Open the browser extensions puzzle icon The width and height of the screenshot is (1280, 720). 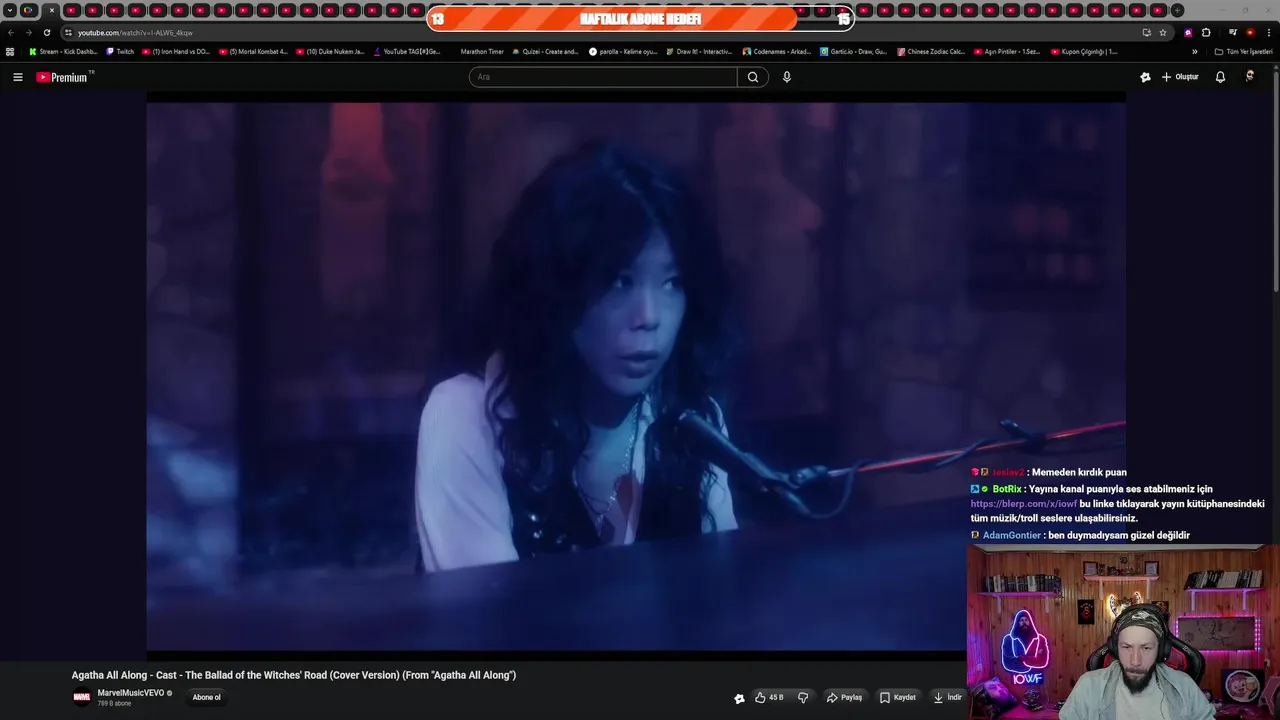pos(1206,32)
